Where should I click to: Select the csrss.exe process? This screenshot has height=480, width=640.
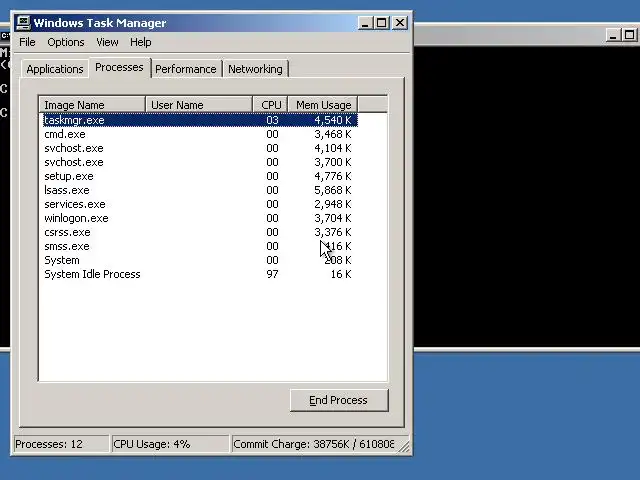(x=200, y=232)
